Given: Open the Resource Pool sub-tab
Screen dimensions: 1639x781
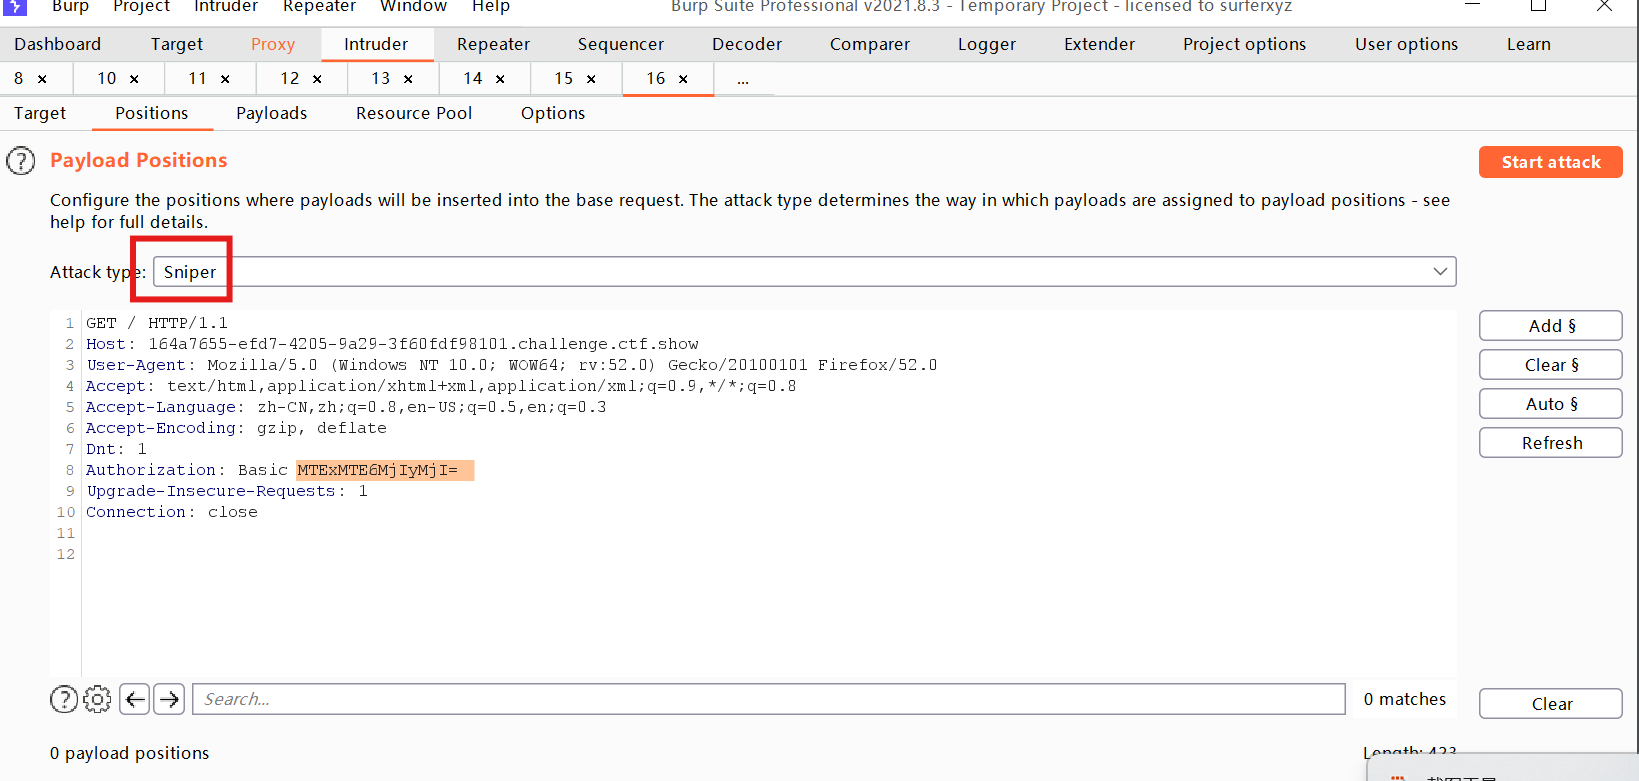Looking at the screenshot, I should pos(414,113).
